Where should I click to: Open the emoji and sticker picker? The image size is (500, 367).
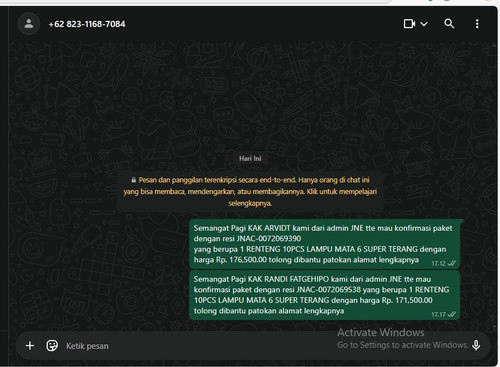[52, 346]
